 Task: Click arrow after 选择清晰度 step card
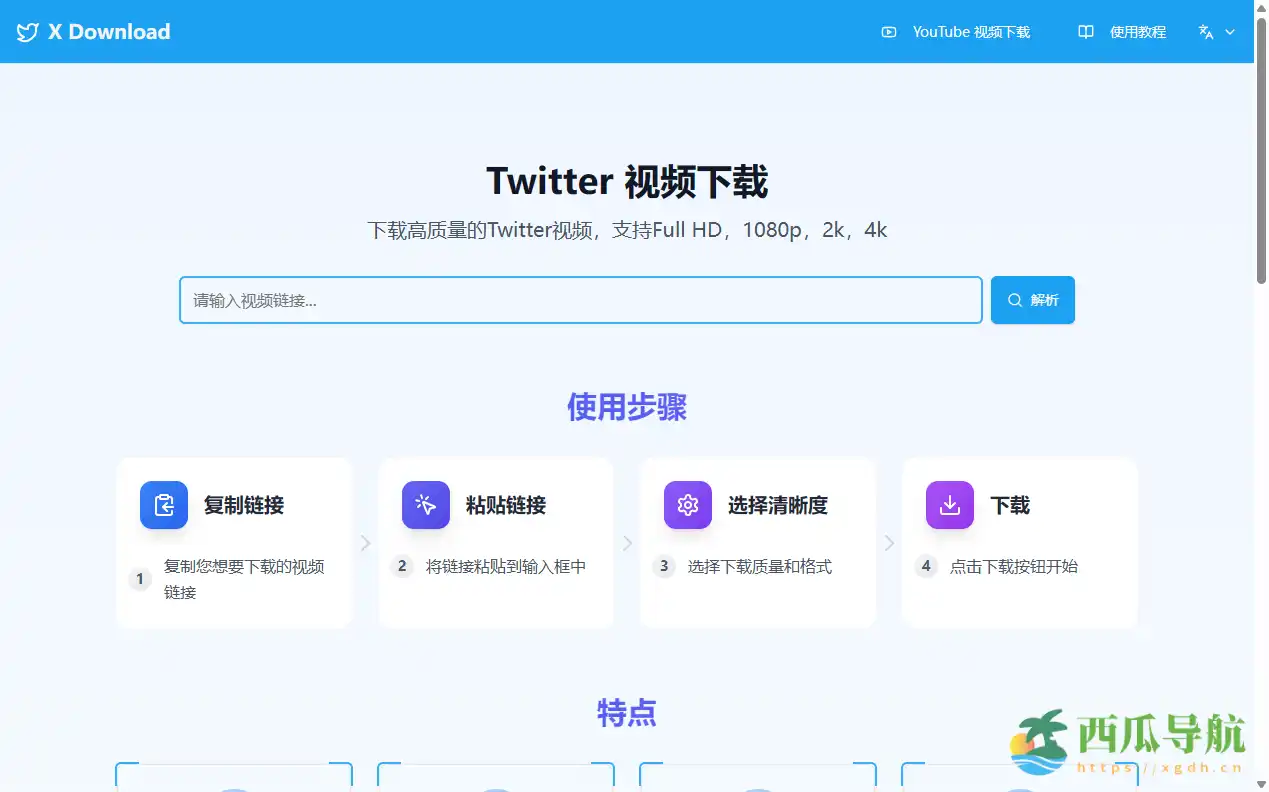coord(889,542)
